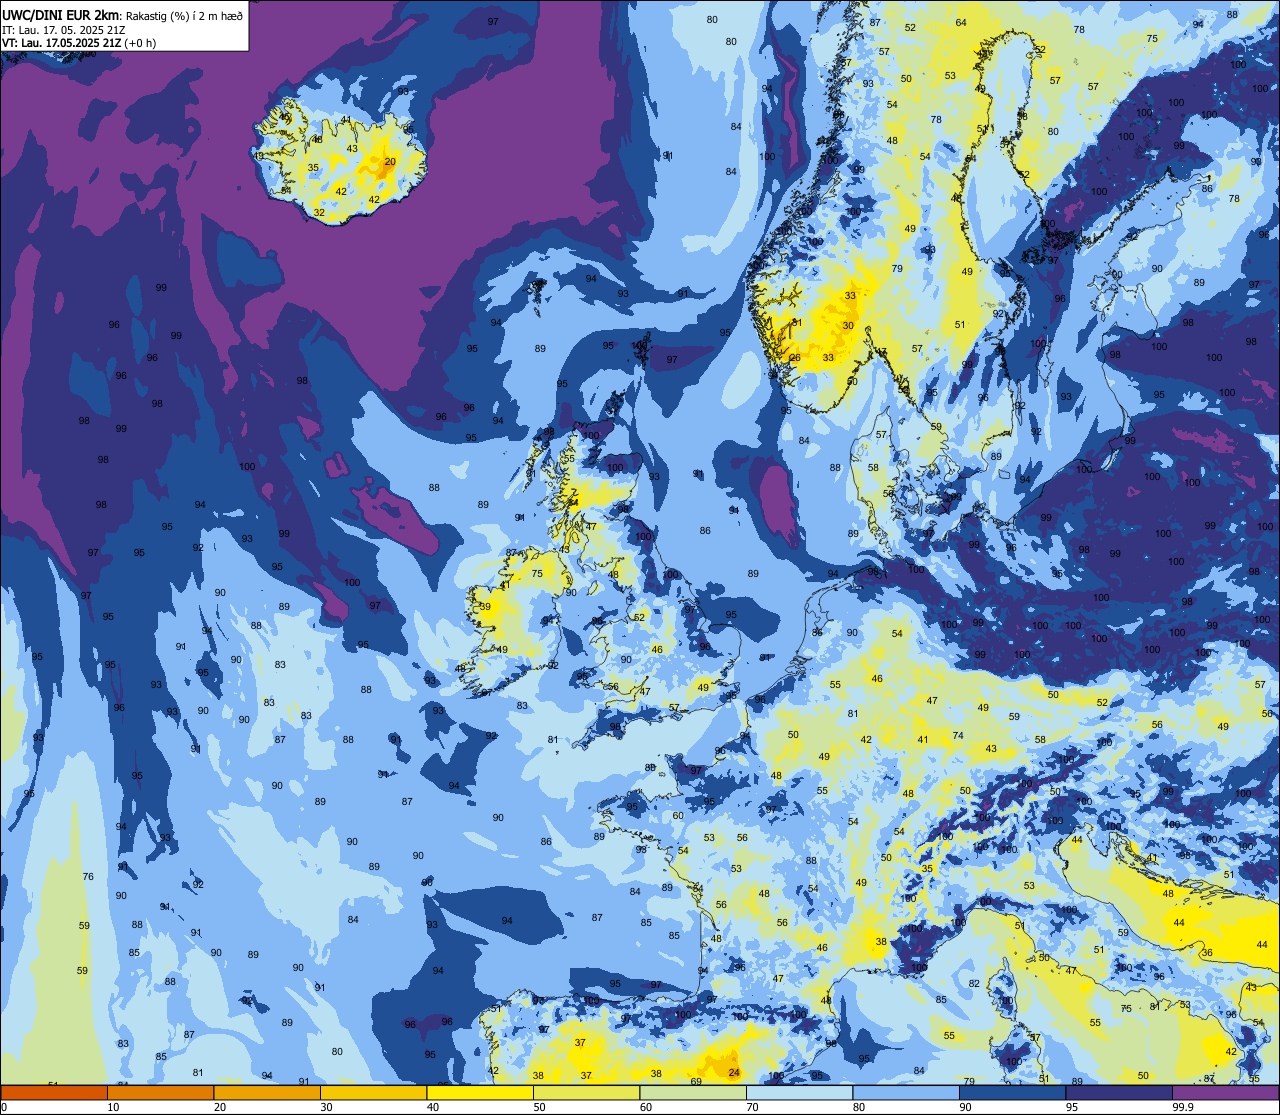Select the 10–20 orange legend swatch
Screen dimensions: 1280x1115
click(x=160, y=1093)
